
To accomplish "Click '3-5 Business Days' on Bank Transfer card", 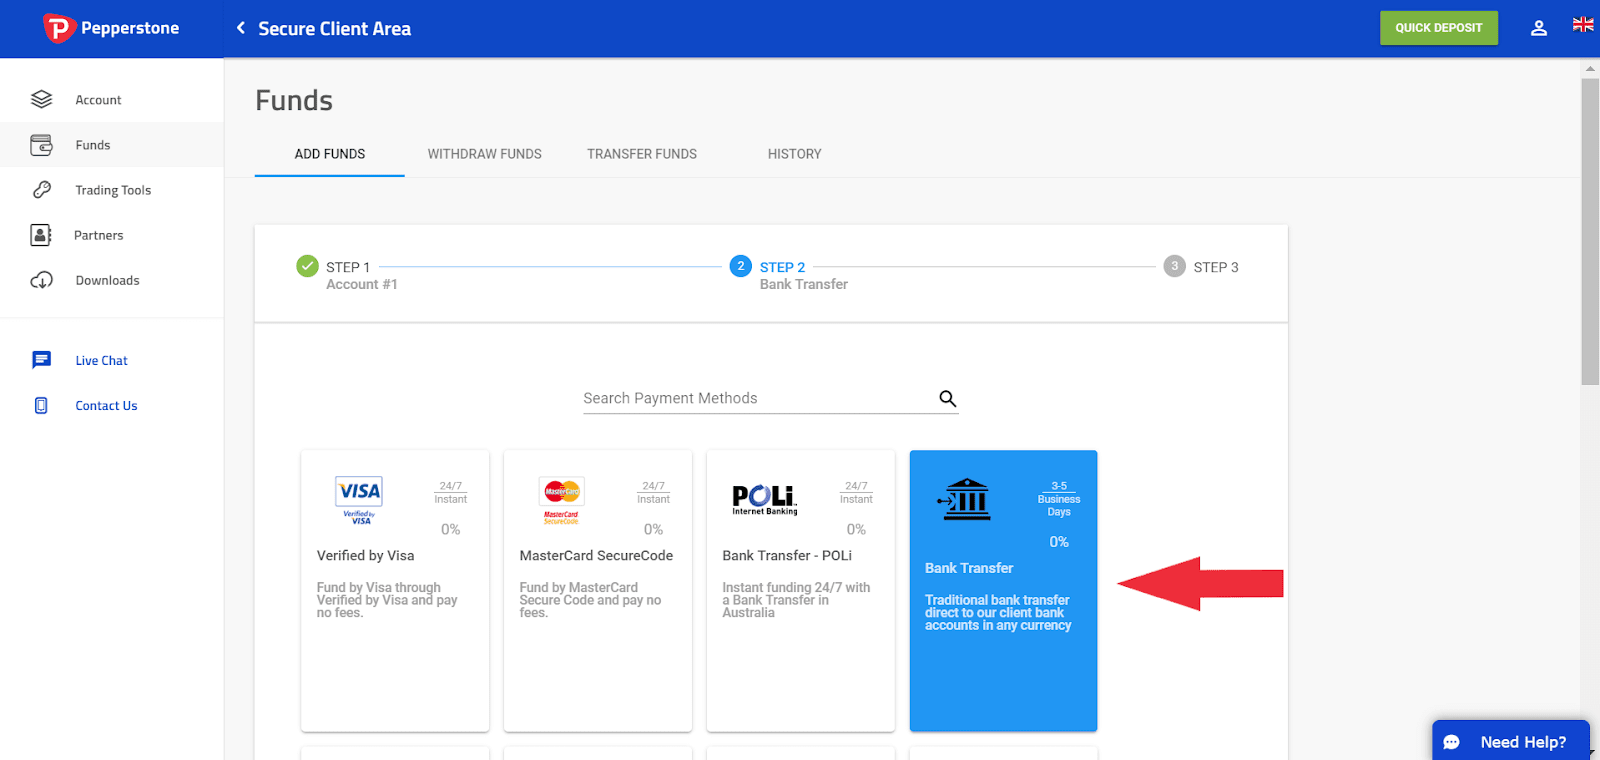I will pos(1059,499).
